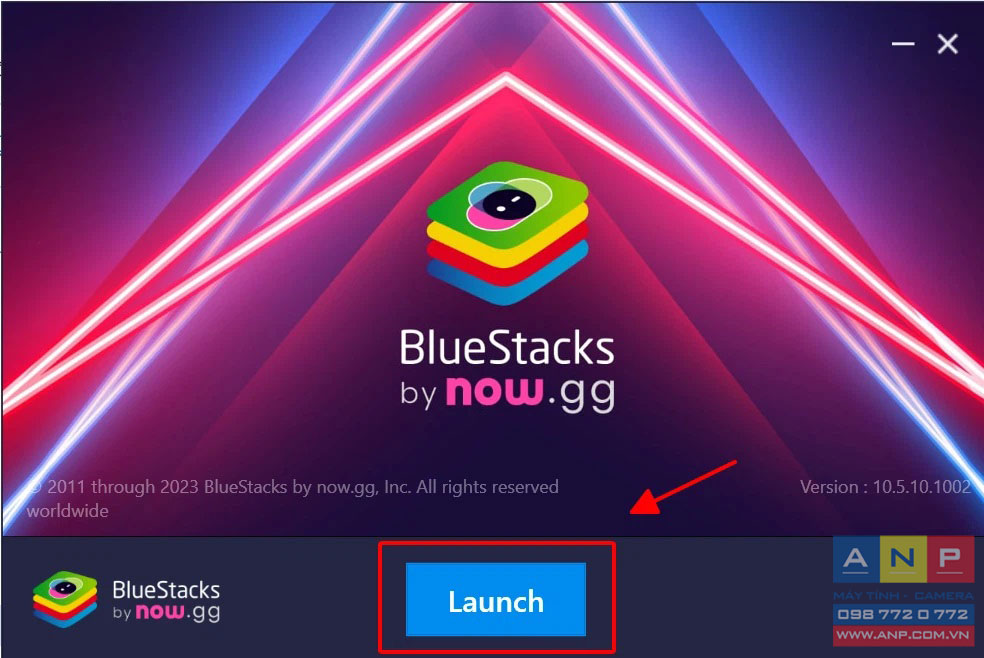The image size is (984, 658).
Task: Click the copyright notice text
Action: [293, 487]
